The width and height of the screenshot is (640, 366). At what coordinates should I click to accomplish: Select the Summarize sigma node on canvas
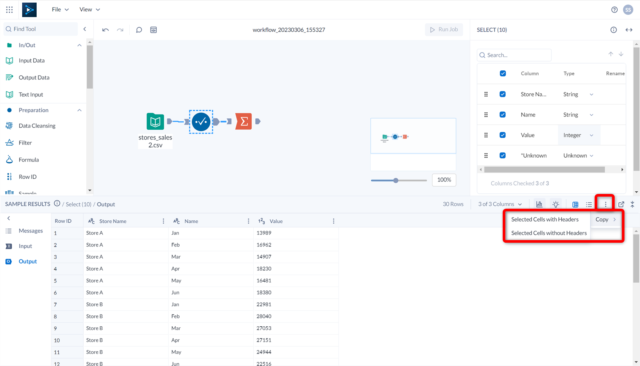[x=244, y=122]
